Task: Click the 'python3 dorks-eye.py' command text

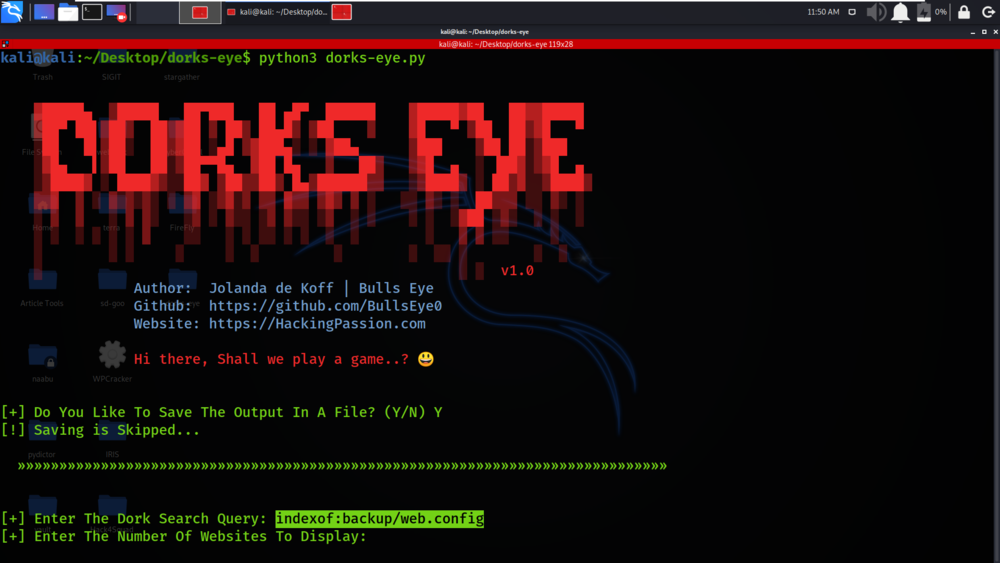Action: coord(342,58)
